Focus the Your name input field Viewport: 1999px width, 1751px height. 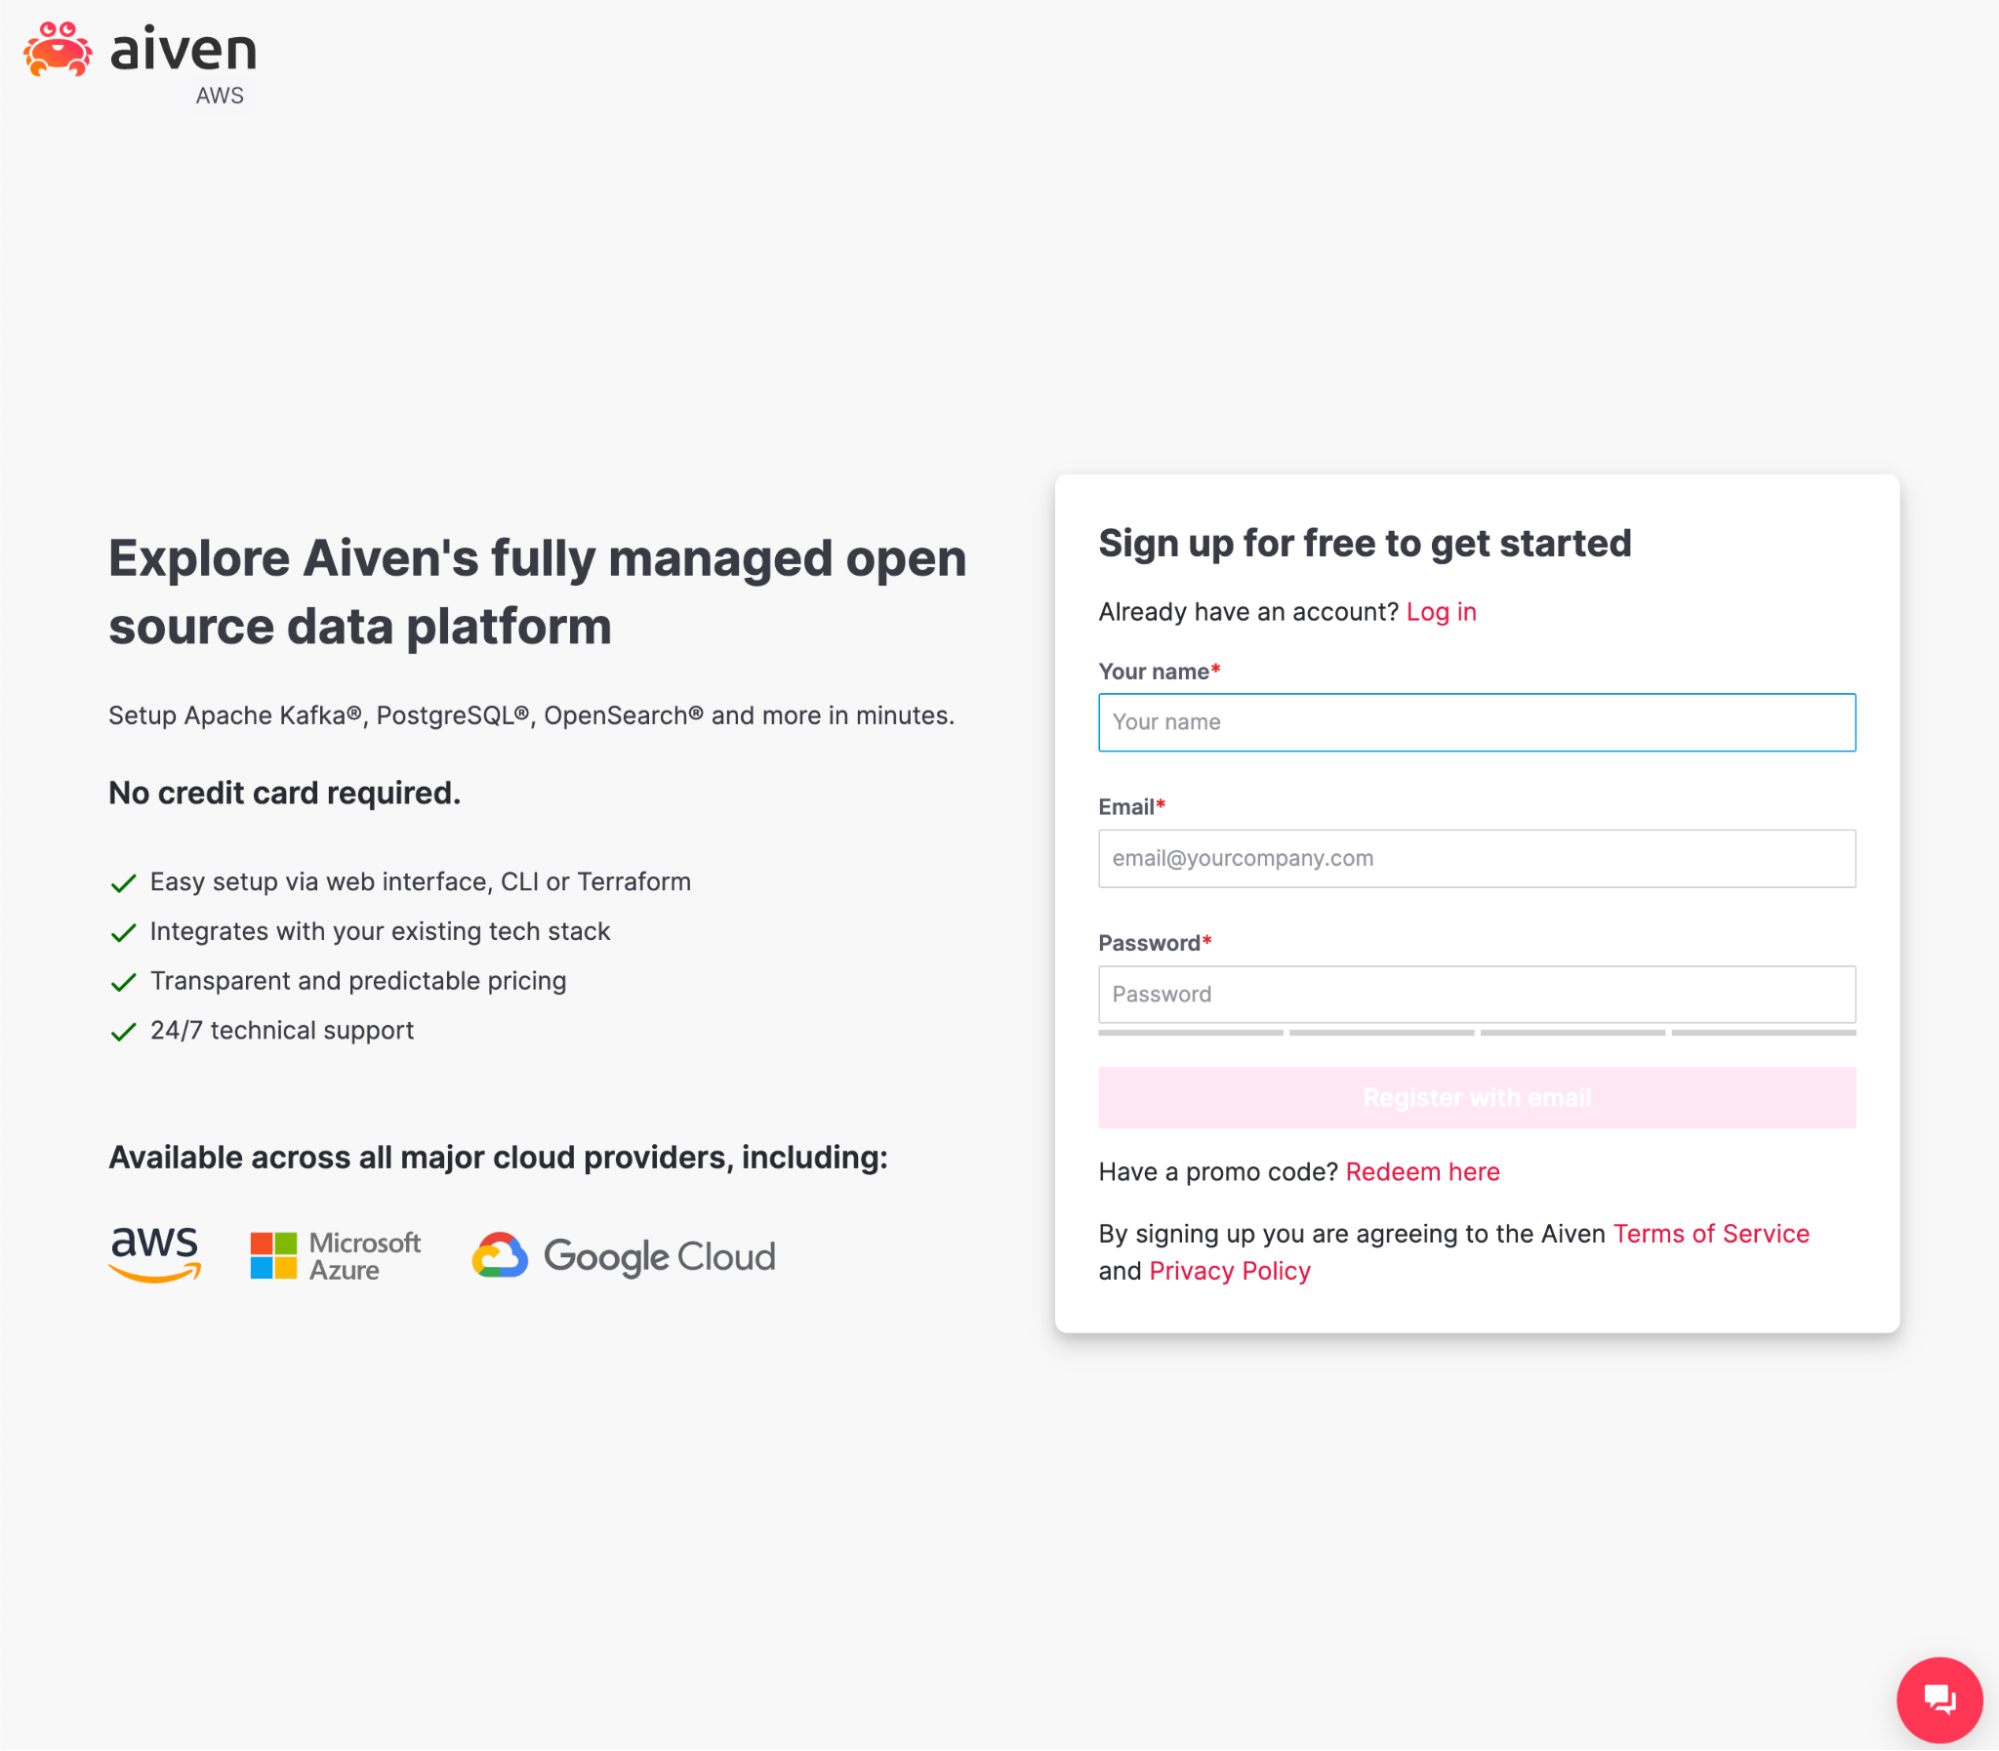[x=1477, y=722]
